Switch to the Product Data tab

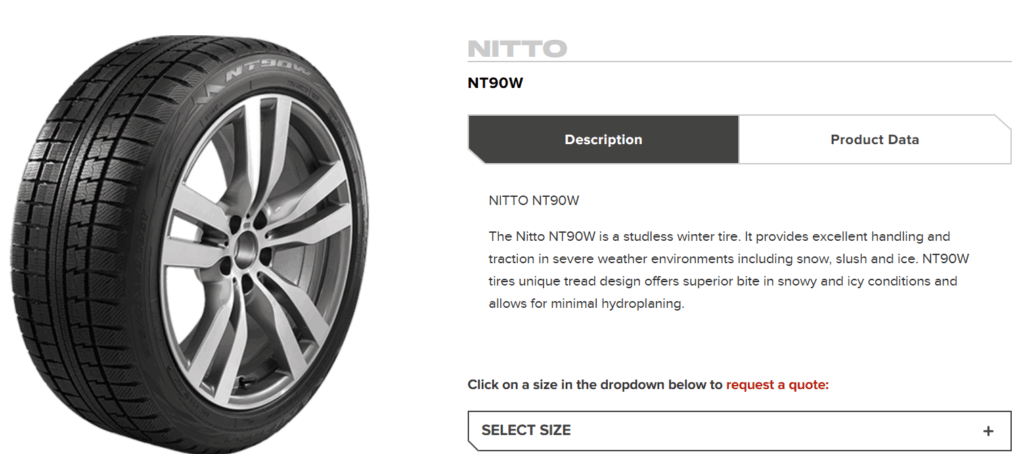tap(874, 139)
